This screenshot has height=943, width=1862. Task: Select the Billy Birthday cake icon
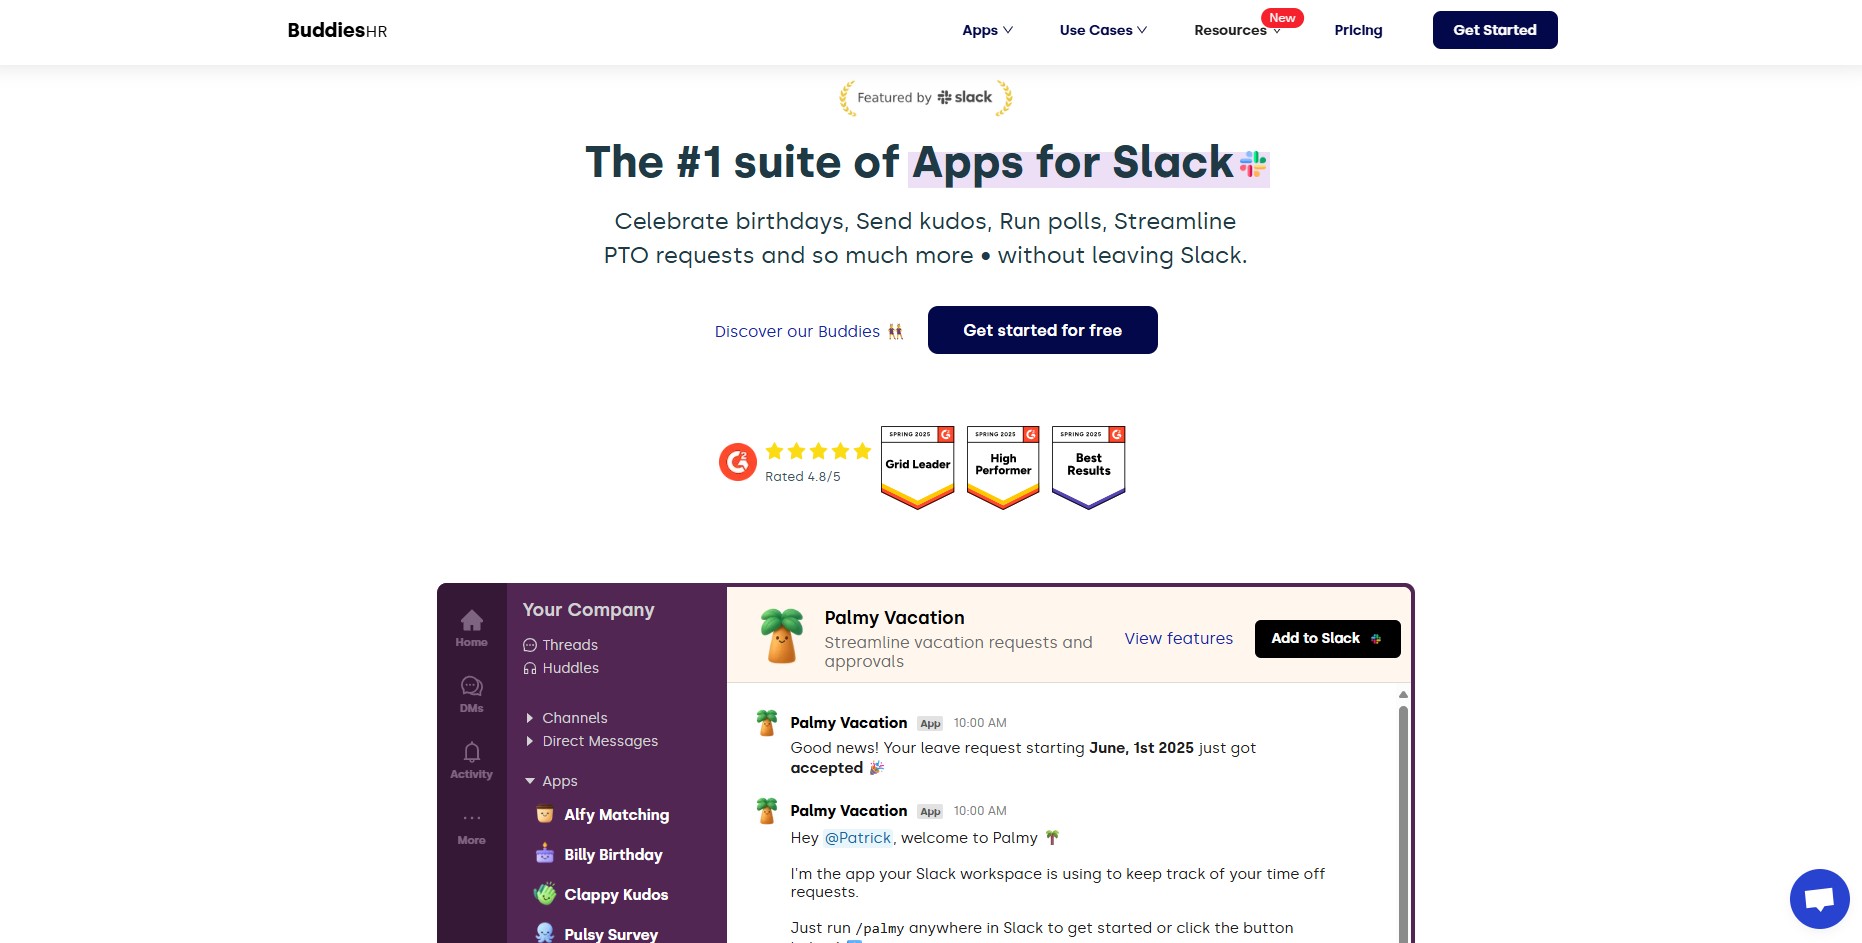pos(545,854)
